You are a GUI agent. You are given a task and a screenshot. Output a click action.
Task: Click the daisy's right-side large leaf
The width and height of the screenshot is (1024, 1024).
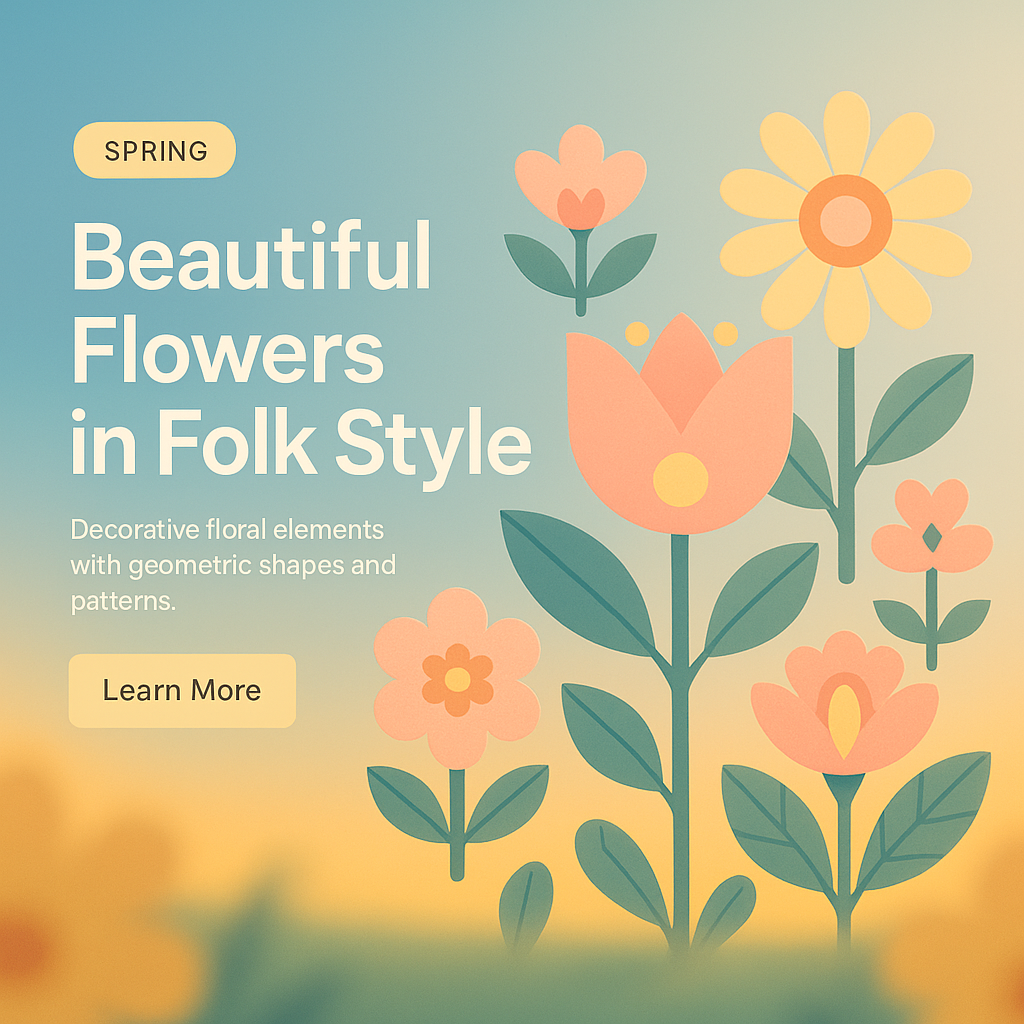pos(920,409)
